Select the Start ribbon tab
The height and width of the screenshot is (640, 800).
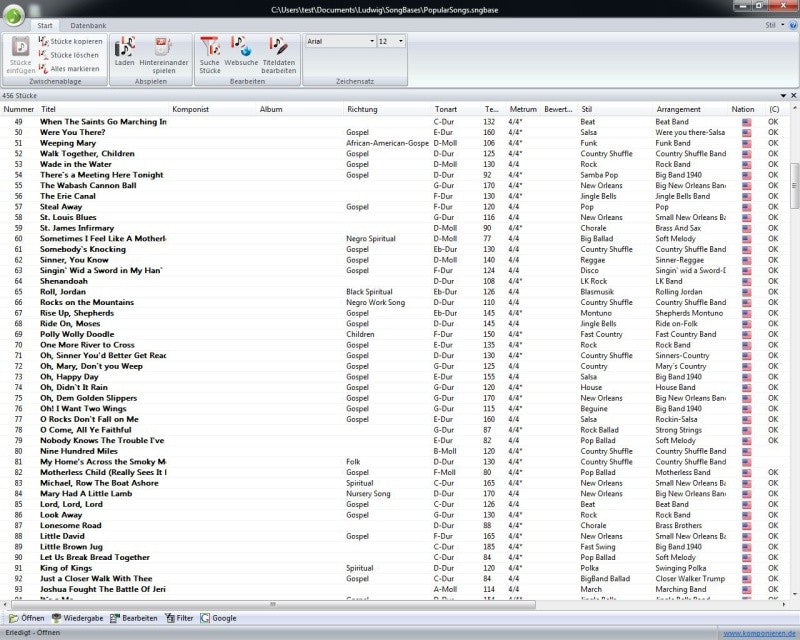(45, 26)
